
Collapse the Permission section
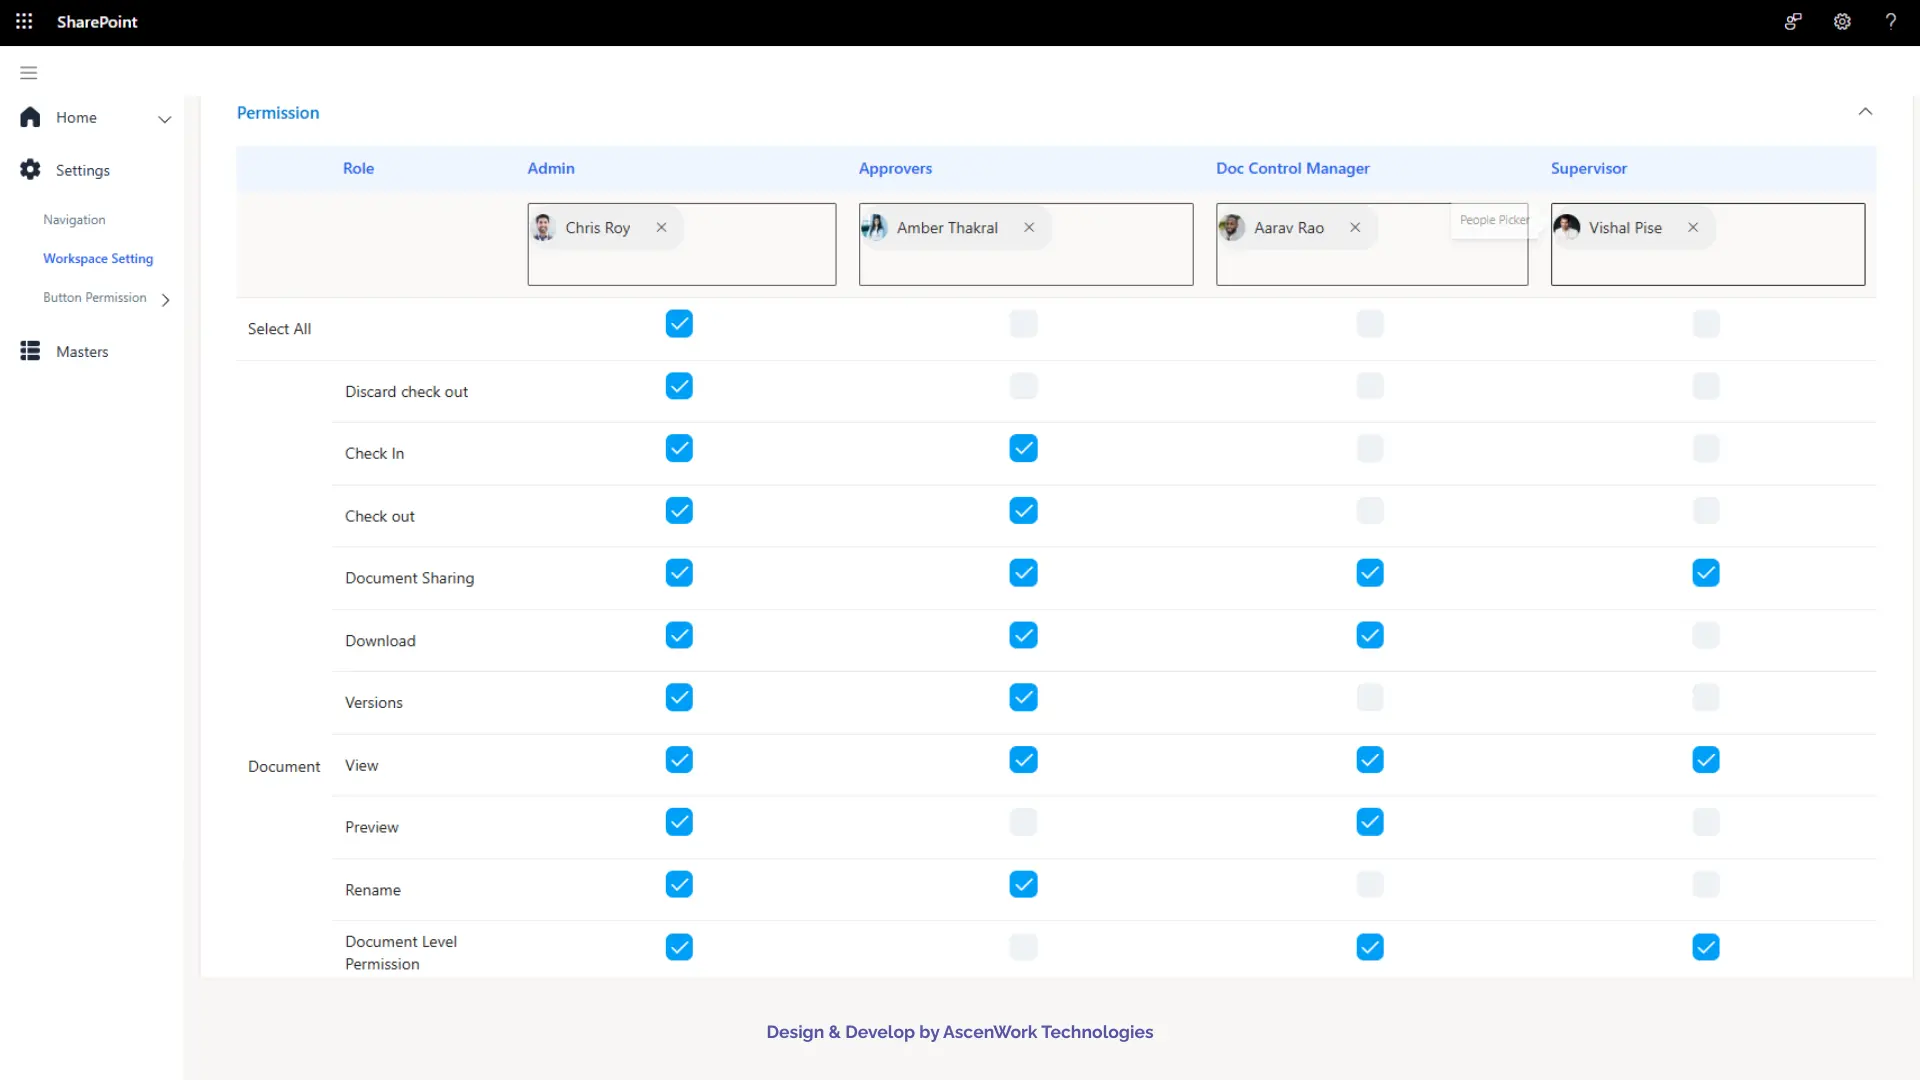click(1865, 111)
